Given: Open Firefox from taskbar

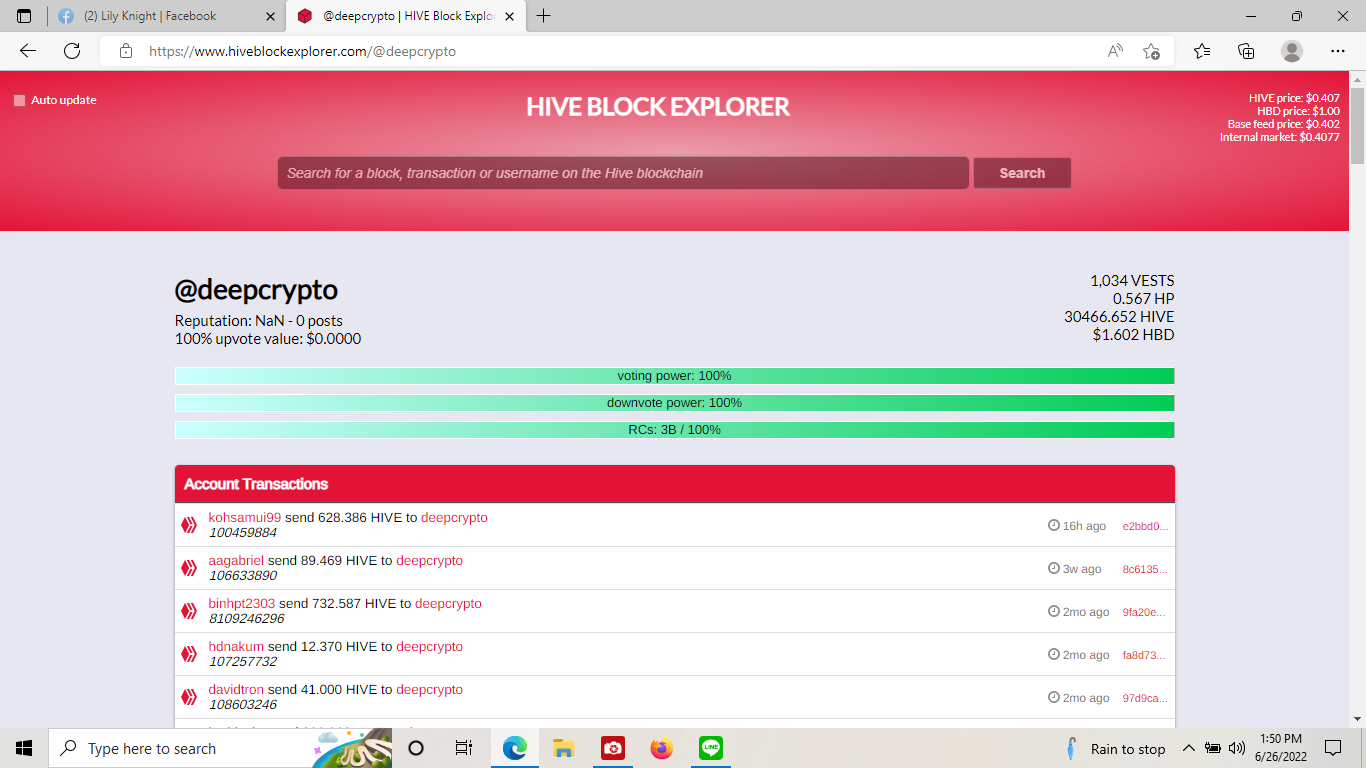Looking at the screenshot, I should (661, 748).
